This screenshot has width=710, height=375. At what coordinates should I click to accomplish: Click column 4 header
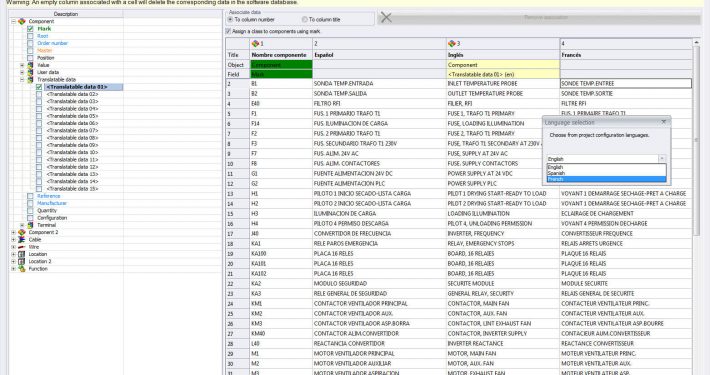tap(626, 43)
